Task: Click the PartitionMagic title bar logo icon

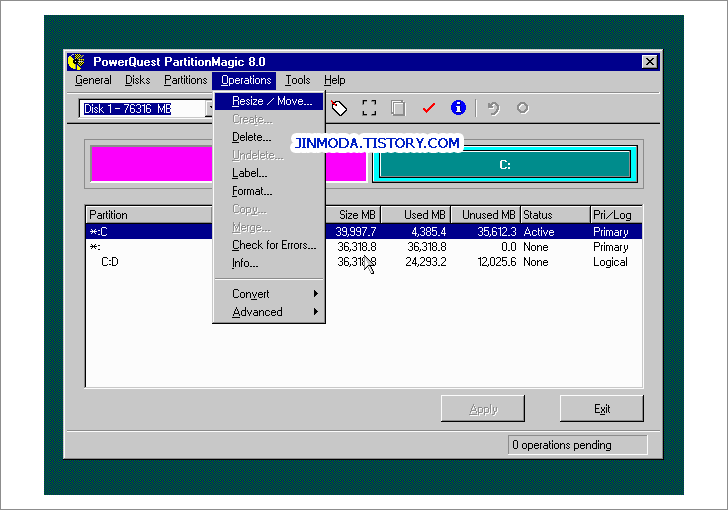Action: pyautogui.click(x=77, y=62)
